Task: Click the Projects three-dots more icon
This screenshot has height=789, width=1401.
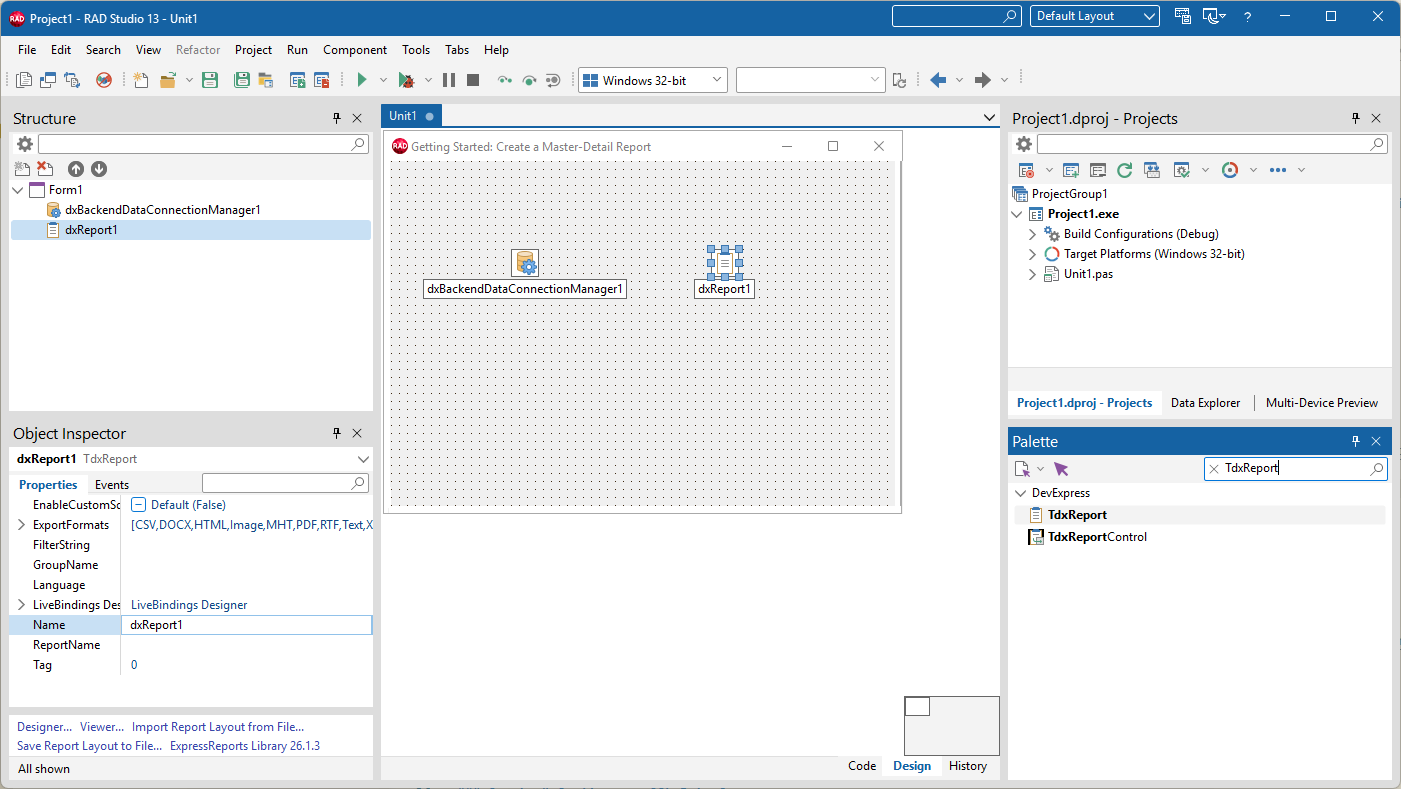Action: [1277, 170]
